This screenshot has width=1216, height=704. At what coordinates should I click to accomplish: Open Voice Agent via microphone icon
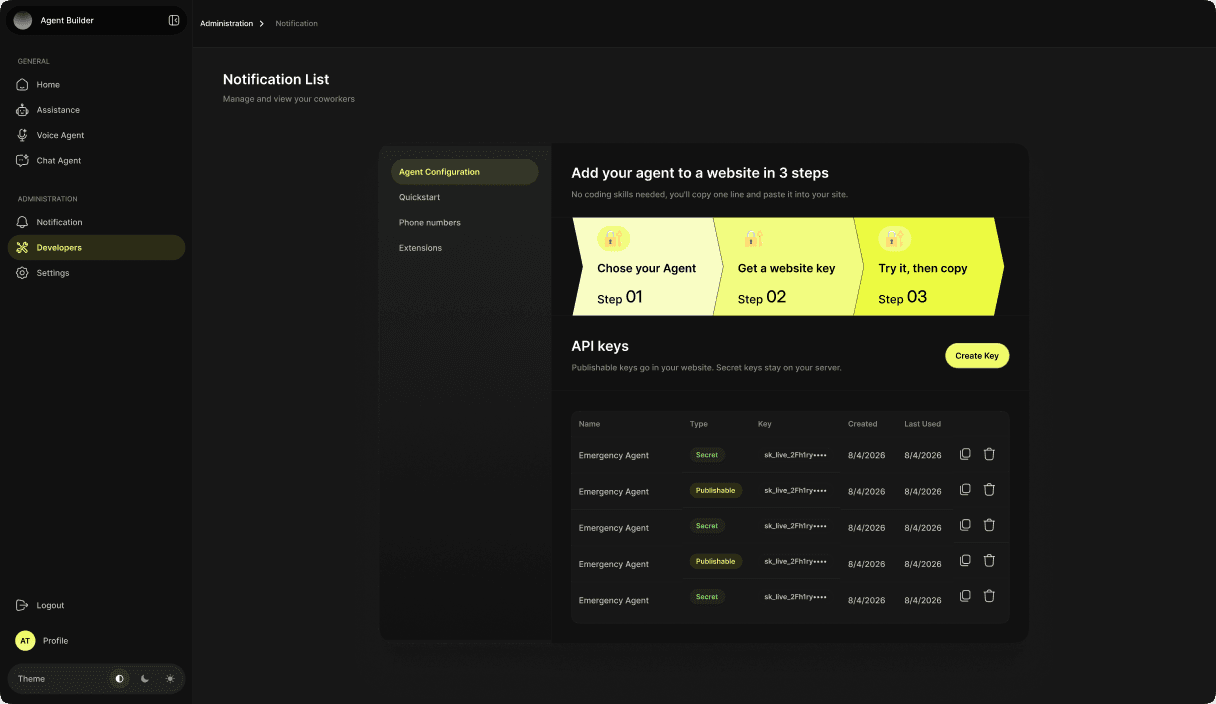pyautogui.click(x=23, y=135)
